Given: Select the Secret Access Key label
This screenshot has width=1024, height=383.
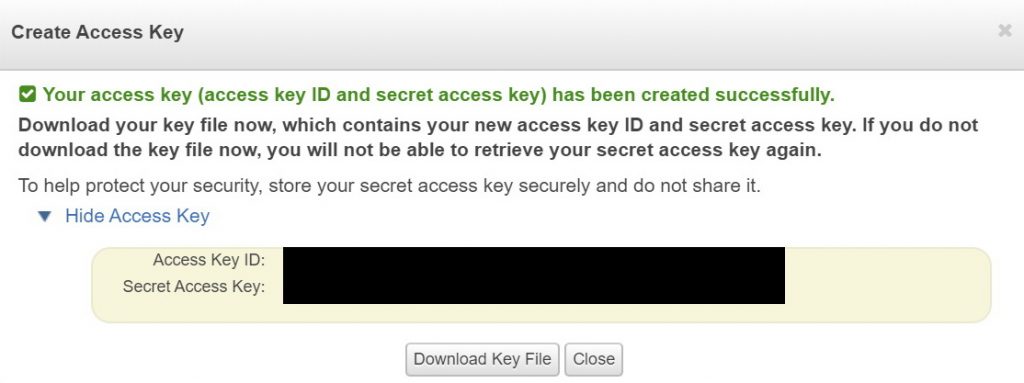Looking at the screenshot, I should coord(193,286).
